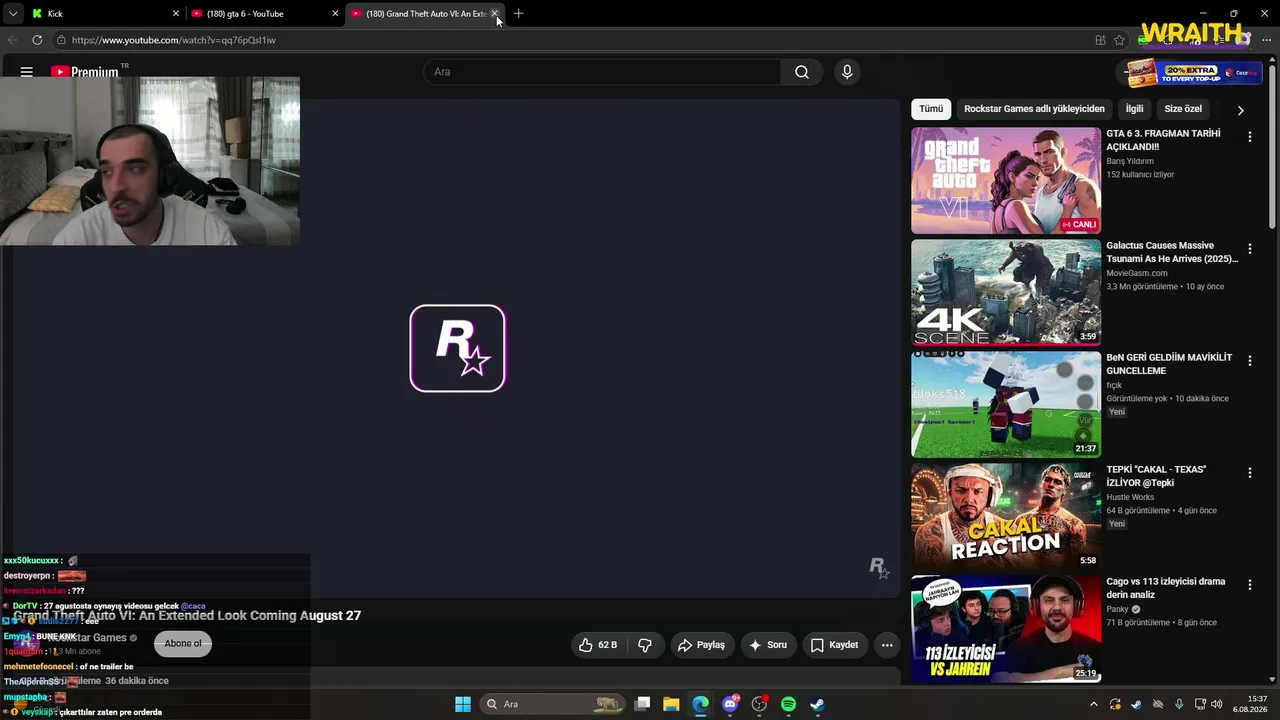Reload the page in the browser toolbar
This screenshot has height=720, width=1280.
click(37, 40)
